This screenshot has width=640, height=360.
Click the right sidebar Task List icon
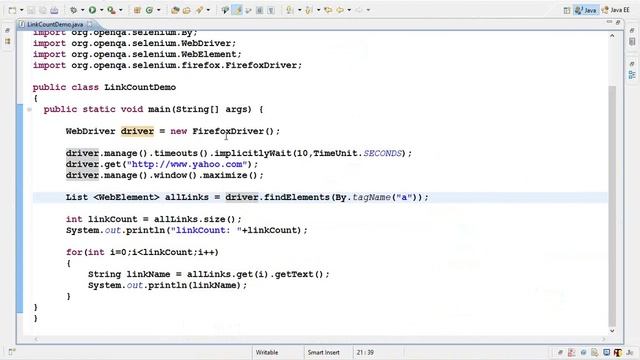click(632, 42)
